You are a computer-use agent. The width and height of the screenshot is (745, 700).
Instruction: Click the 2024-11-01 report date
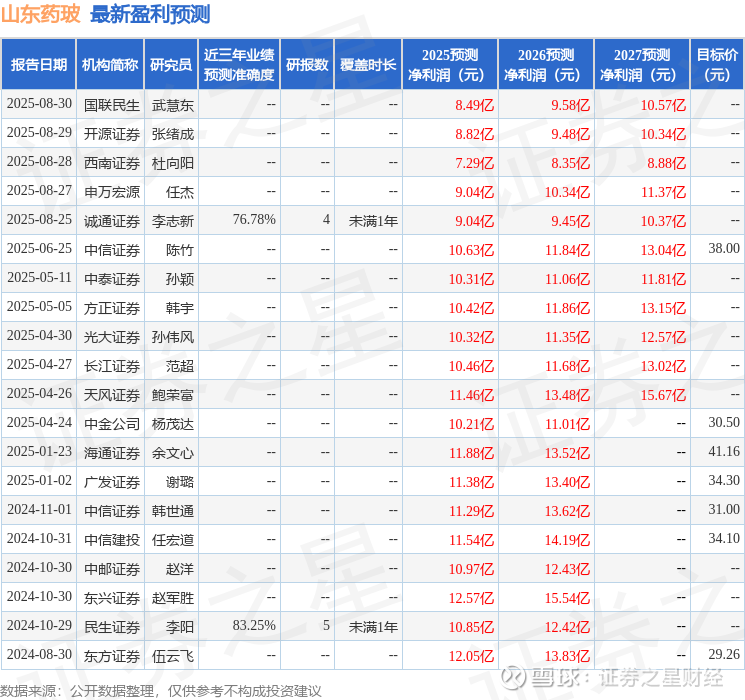point(39,509)
